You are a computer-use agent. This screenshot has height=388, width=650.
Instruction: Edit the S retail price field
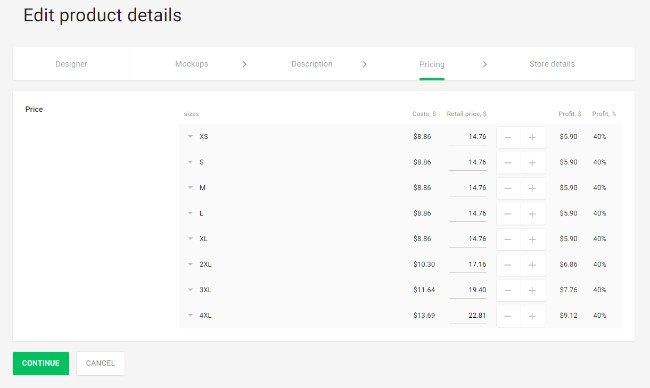[x=468, y=162]
